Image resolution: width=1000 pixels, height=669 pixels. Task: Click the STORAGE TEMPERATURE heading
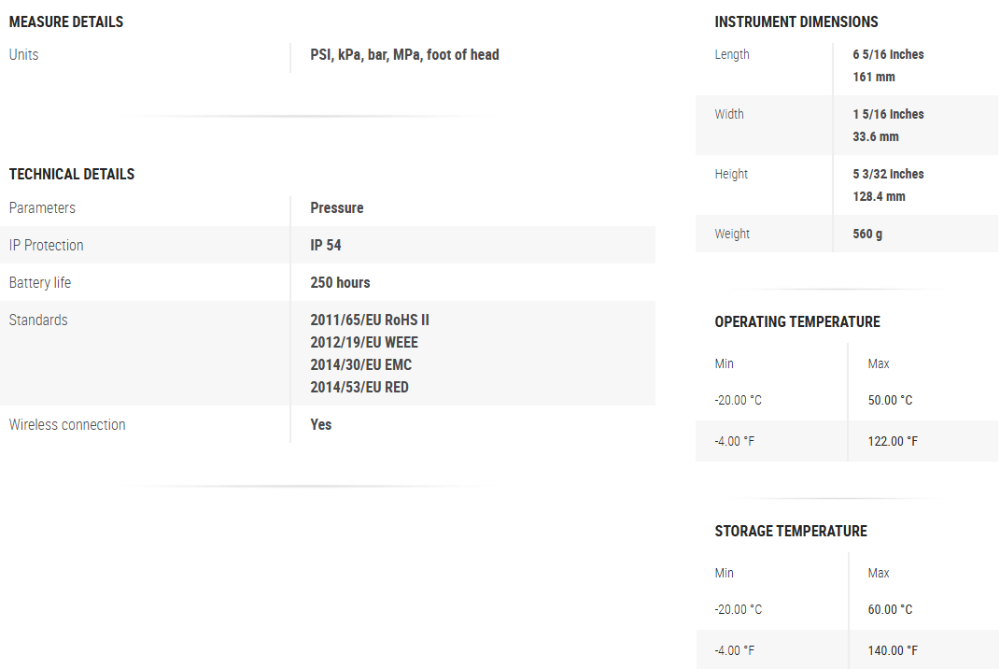[790, 531]
